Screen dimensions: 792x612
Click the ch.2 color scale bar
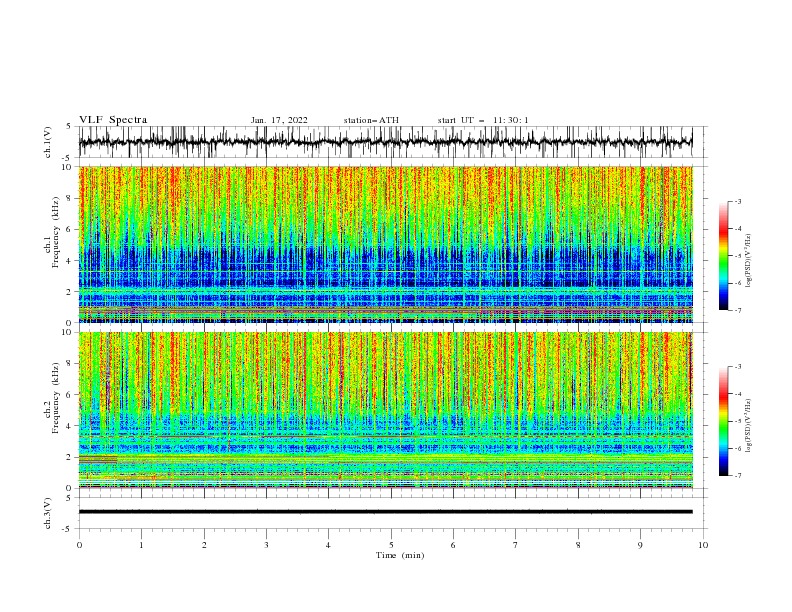pos(723,421)
